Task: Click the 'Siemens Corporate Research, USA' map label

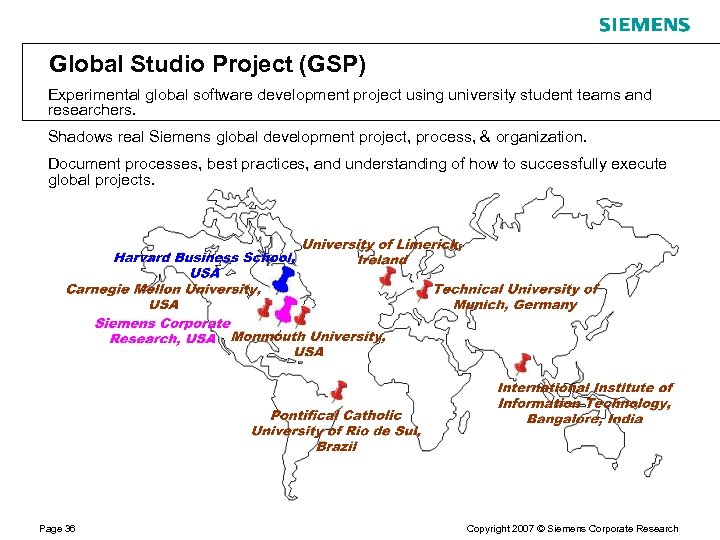Action: (x=163, y=331)
